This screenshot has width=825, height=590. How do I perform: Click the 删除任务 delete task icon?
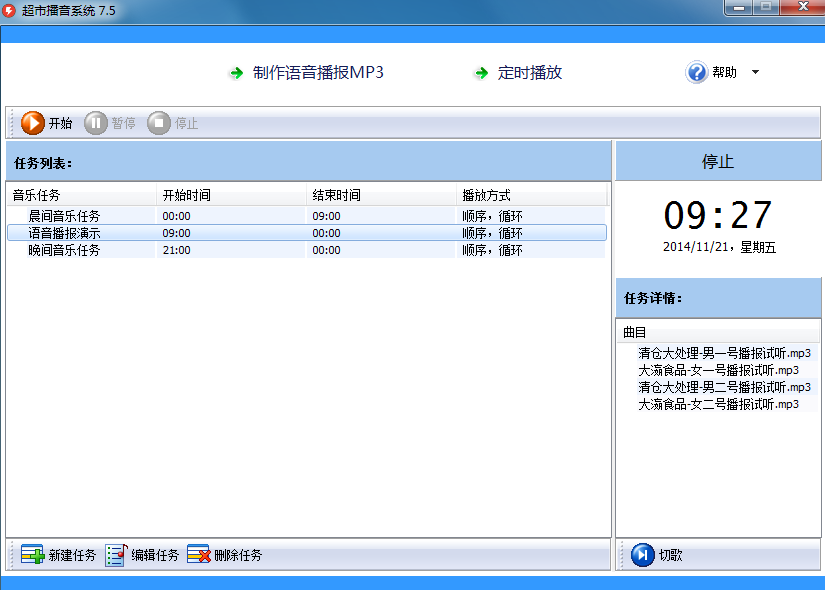click(199, 555)
